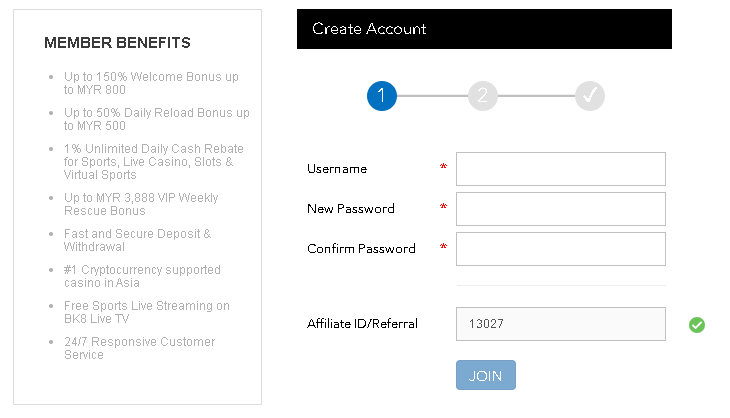Image resolution: width=730 pixels, height=418 pixels.
Task: Click the step 2 circle indicator
Action: click(x=483, y=96)
